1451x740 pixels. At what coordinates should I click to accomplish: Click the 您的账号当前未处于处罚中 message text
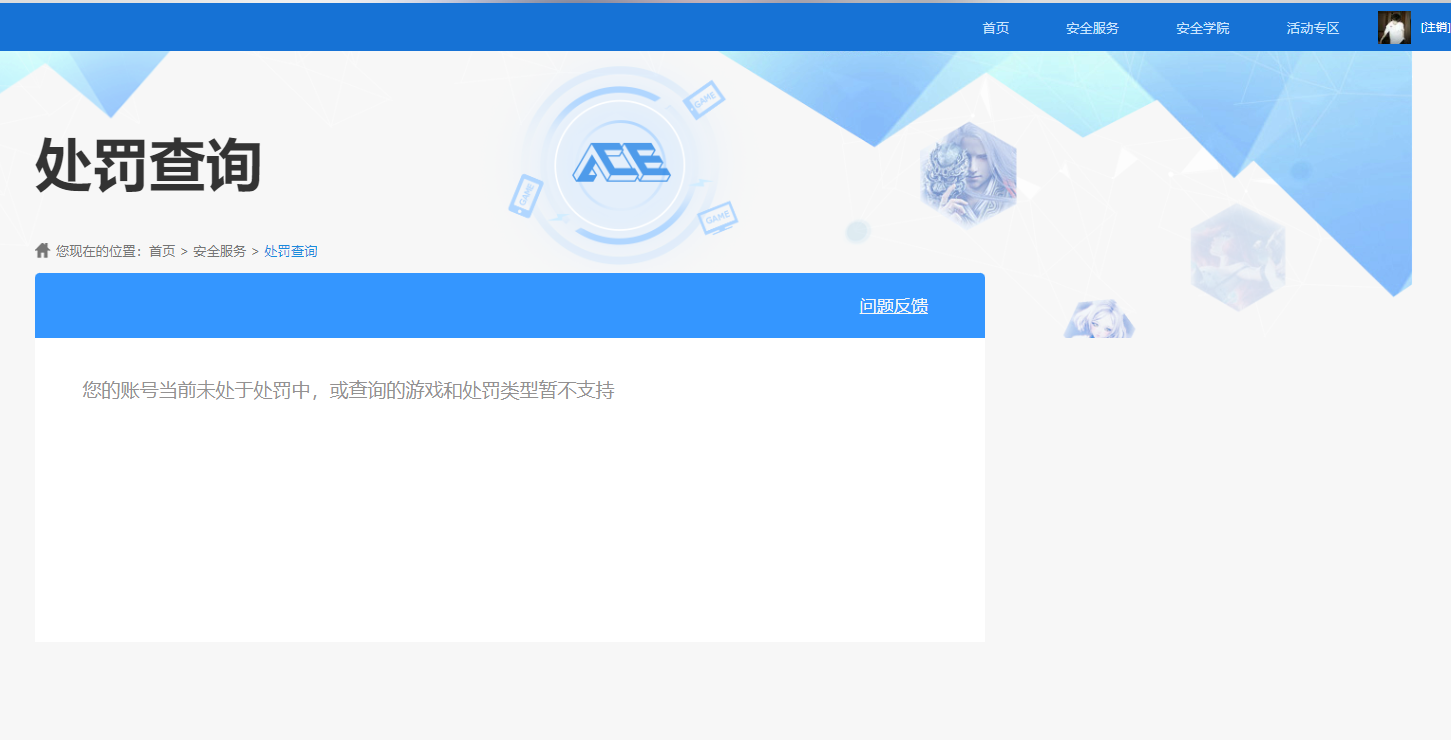point(348,390)
